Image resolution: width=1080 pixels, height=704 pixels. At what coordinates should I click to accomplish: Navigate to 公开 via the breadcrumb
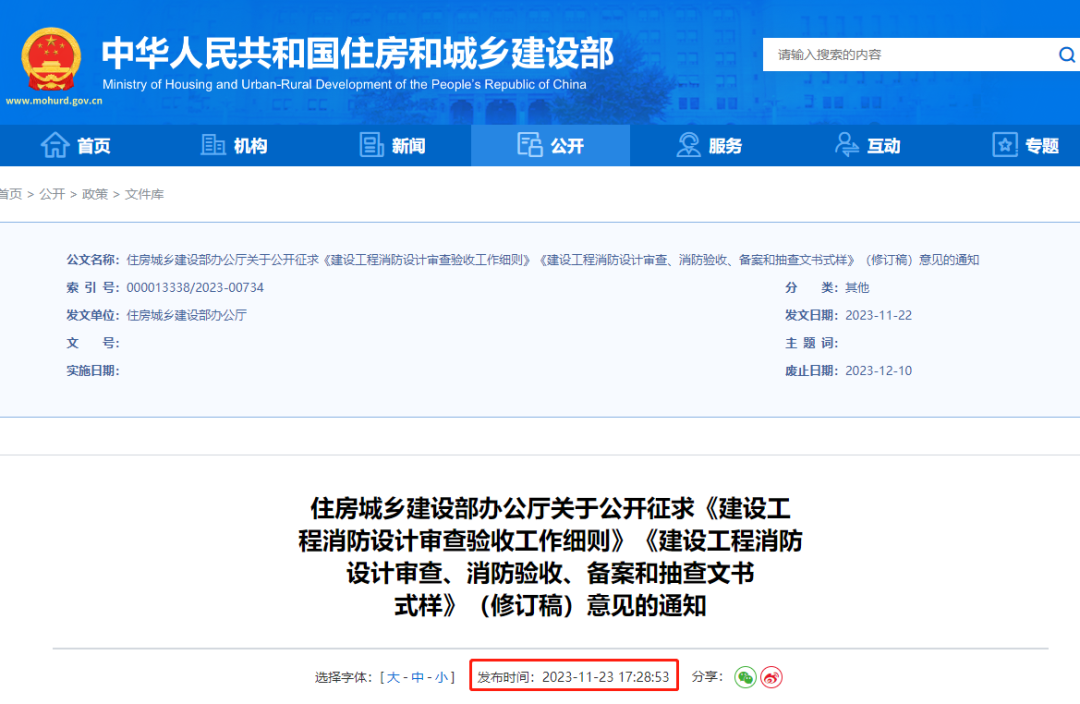52,194
